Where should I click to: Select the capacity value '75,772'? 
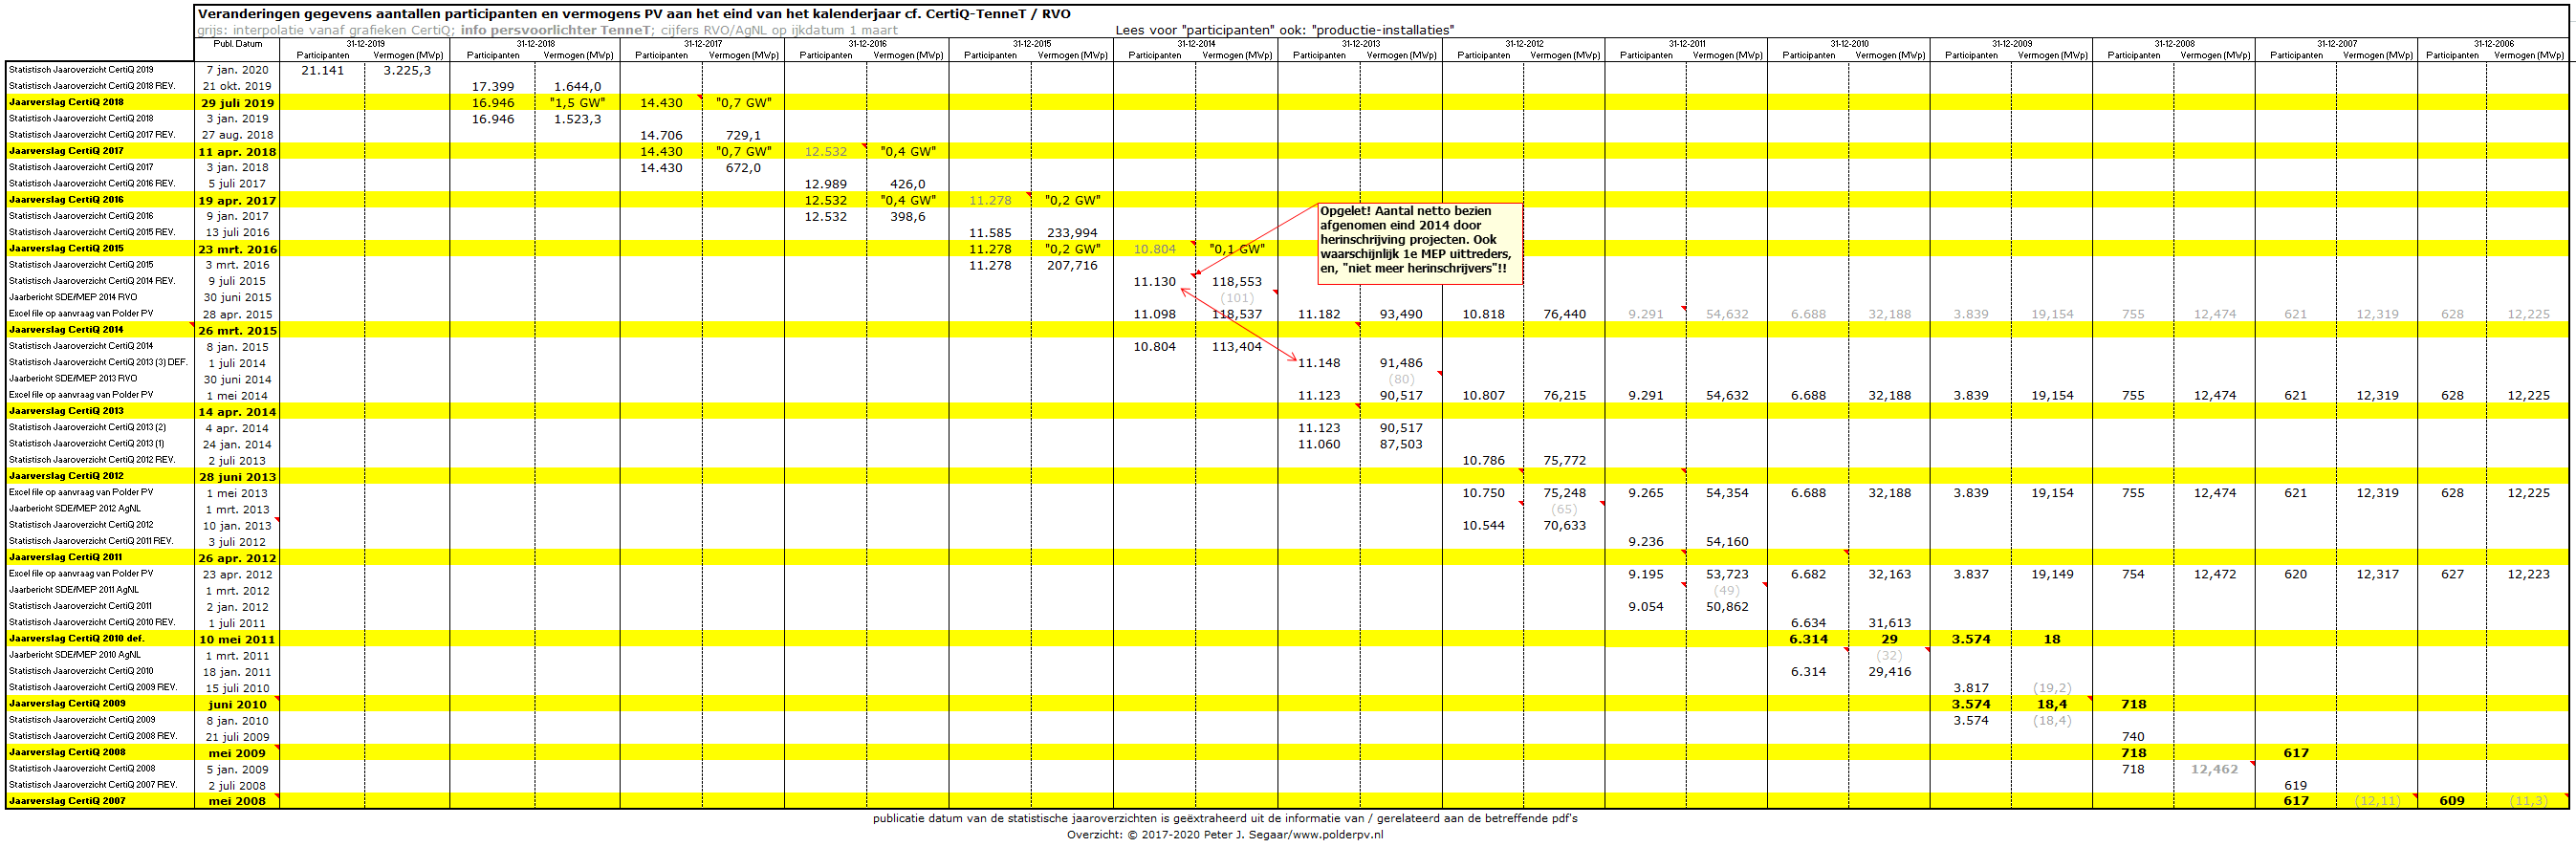[1564, 461]
